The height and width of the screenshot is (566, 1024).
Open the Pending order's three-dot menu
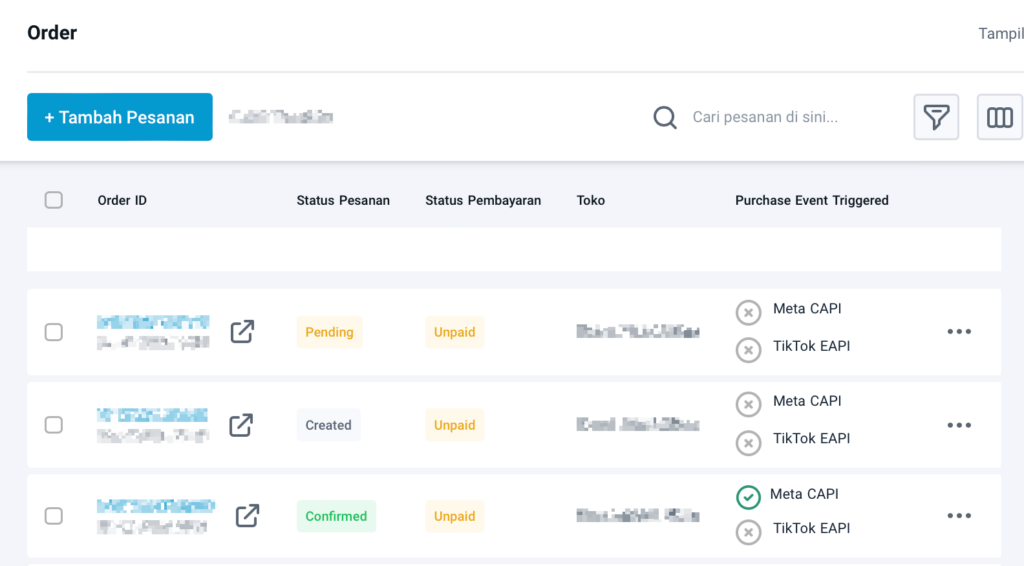click(x=959, y=332)
